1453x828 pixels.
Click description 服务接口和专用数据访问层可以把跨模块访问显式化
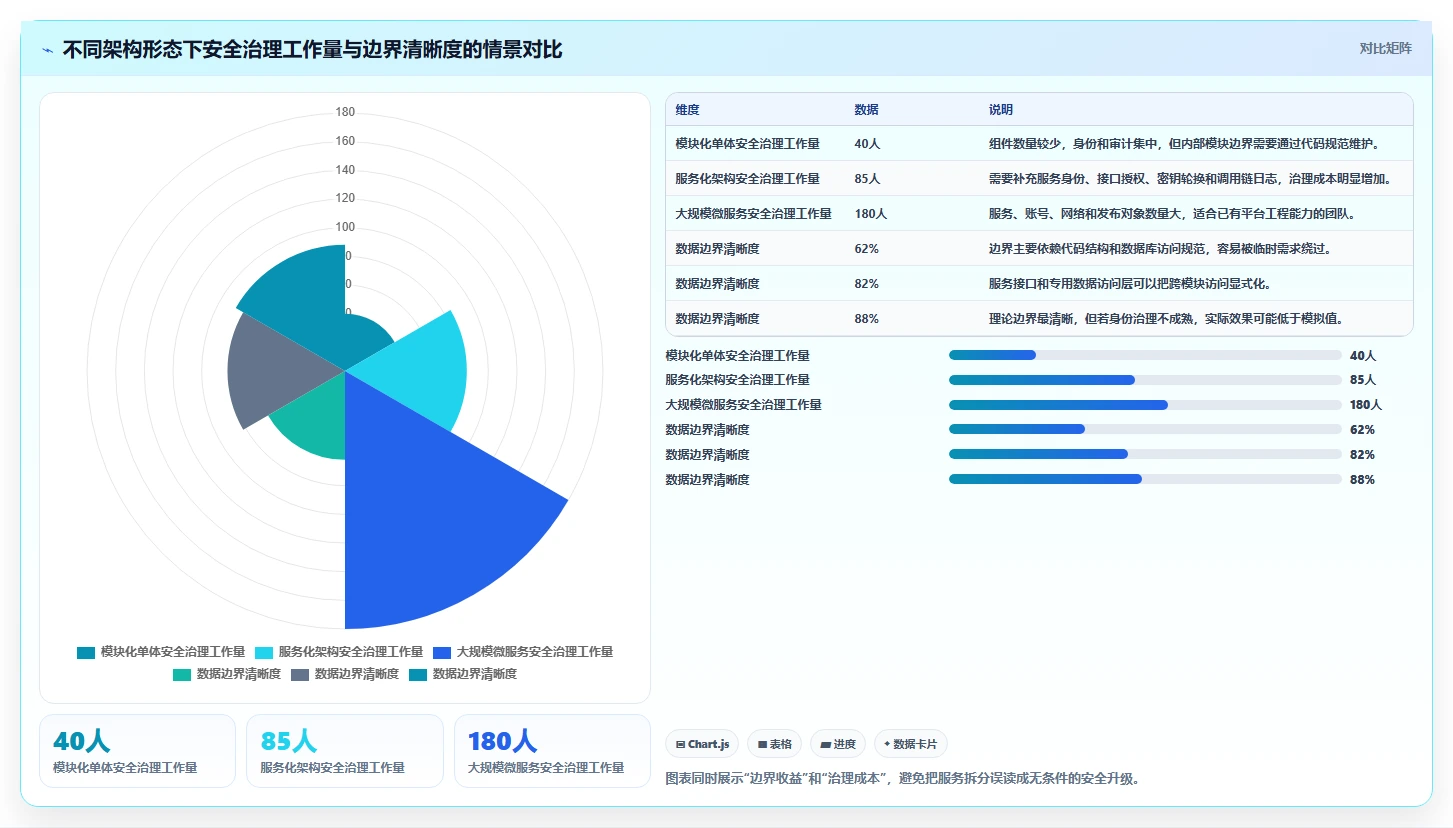click(1130, 284)
